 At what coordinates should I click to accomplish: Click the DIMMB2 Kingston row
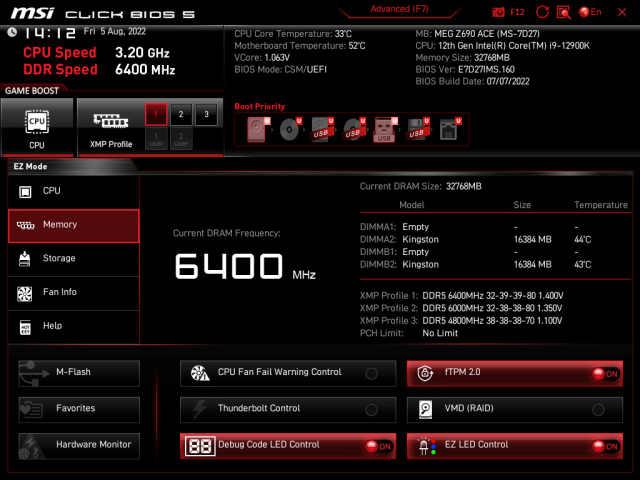[476, 264]
